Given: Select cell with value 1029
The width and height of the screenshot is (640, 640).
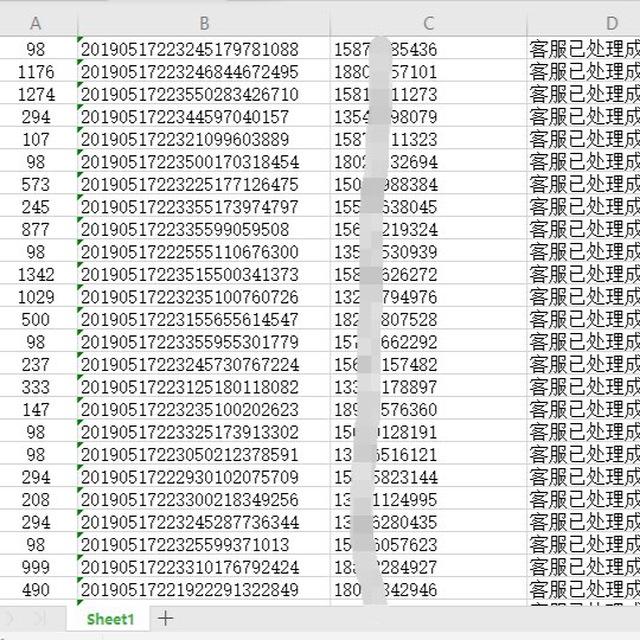Looking at the screenshot, I should (x=38, y=297).
